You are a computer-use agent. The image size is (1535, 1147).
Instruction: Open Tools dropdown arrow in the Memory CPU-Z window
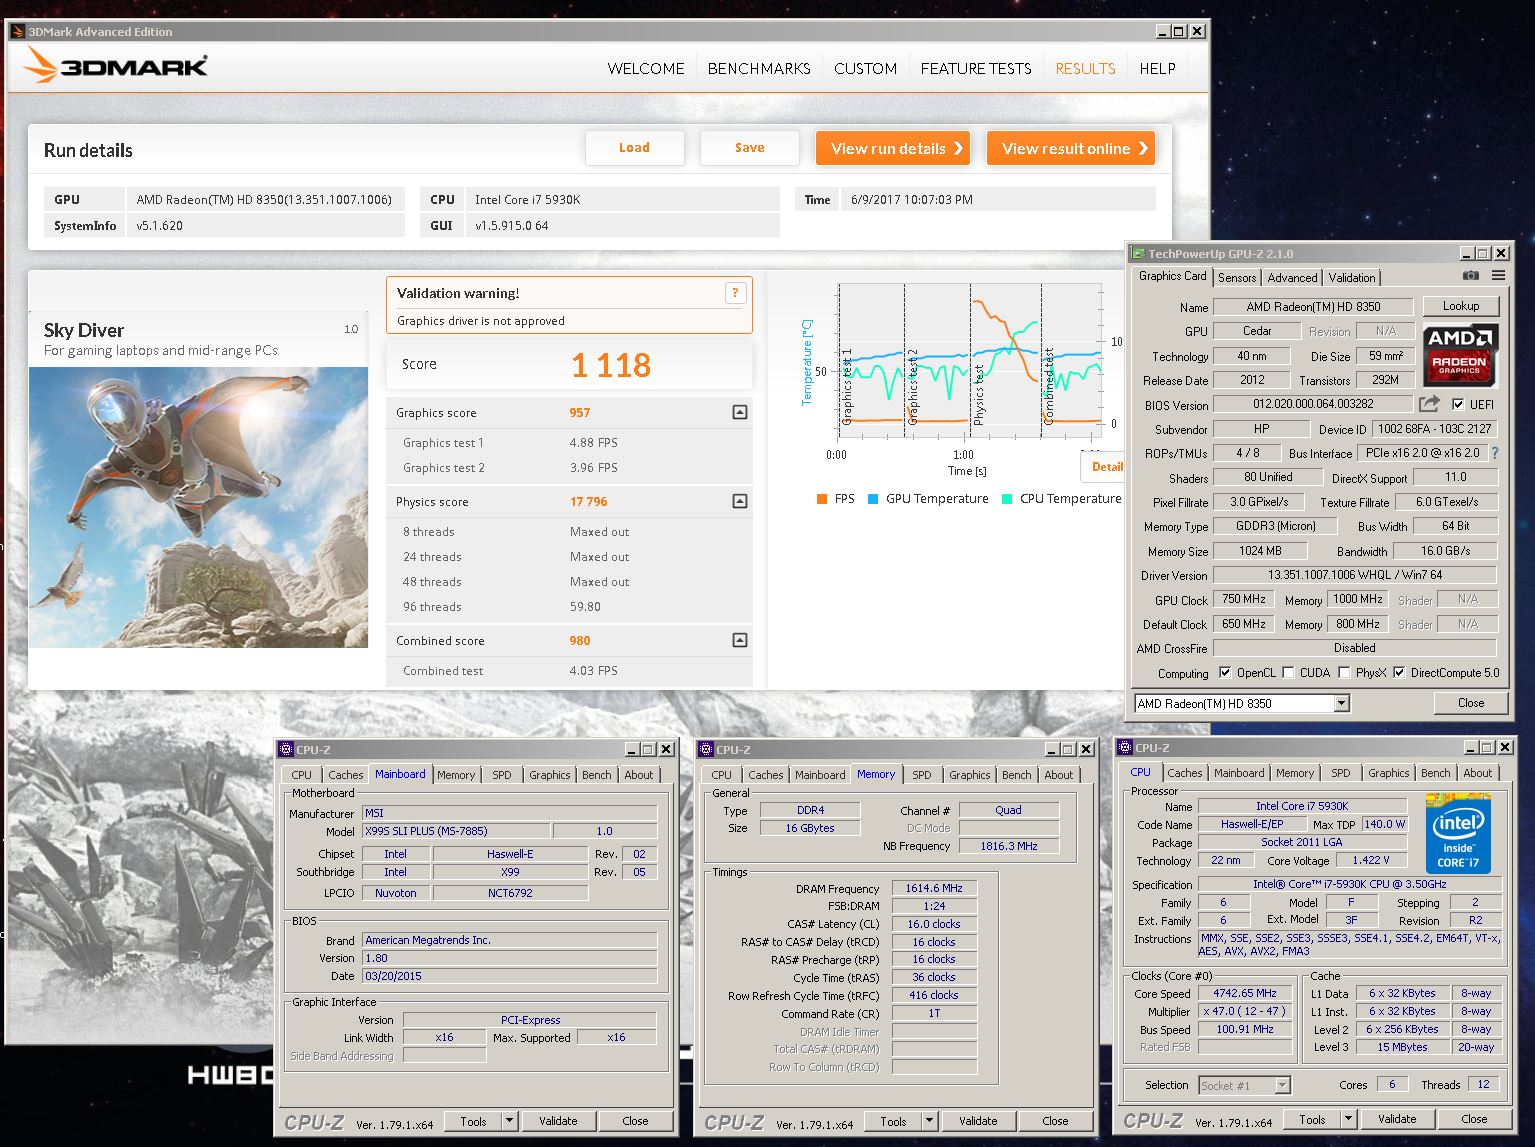tap(929, 1121)
